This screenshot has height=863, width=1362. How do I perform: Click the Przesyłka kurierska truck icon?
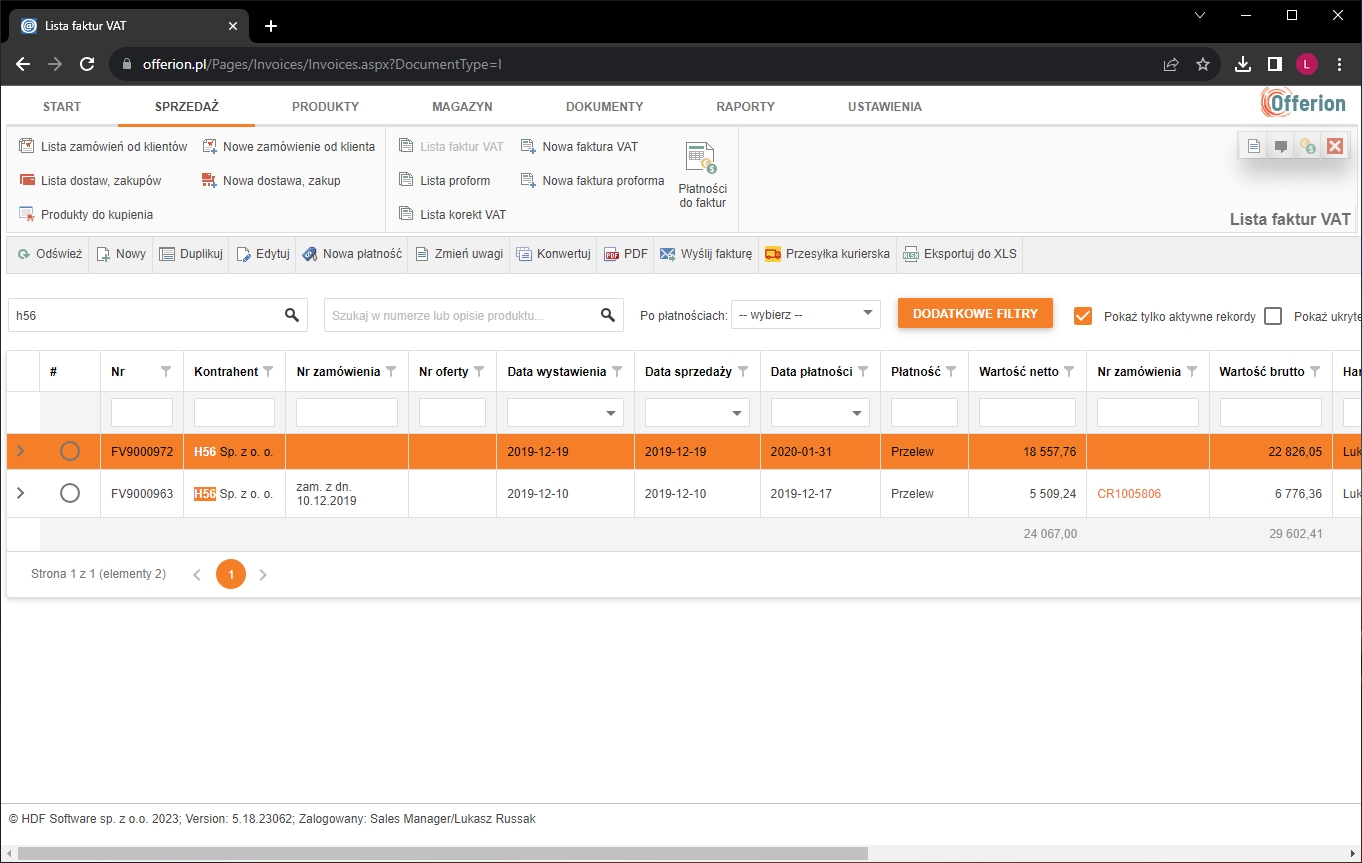coord(772,254)
